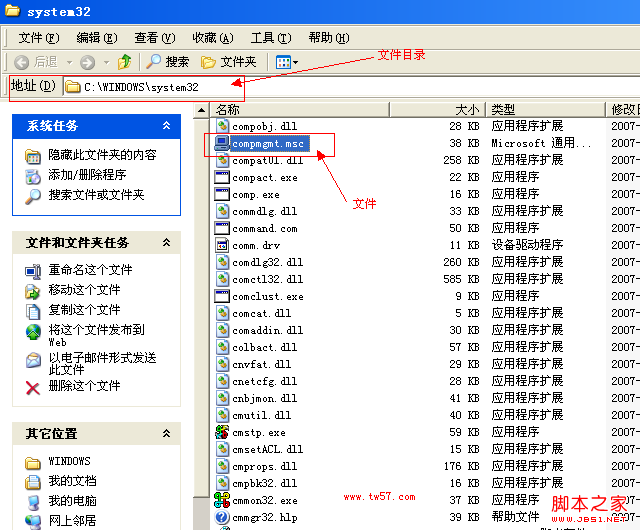Click the Forward navigation arrow icon
Viewport: 640px width, 530px height.
[x=87, y=62]
